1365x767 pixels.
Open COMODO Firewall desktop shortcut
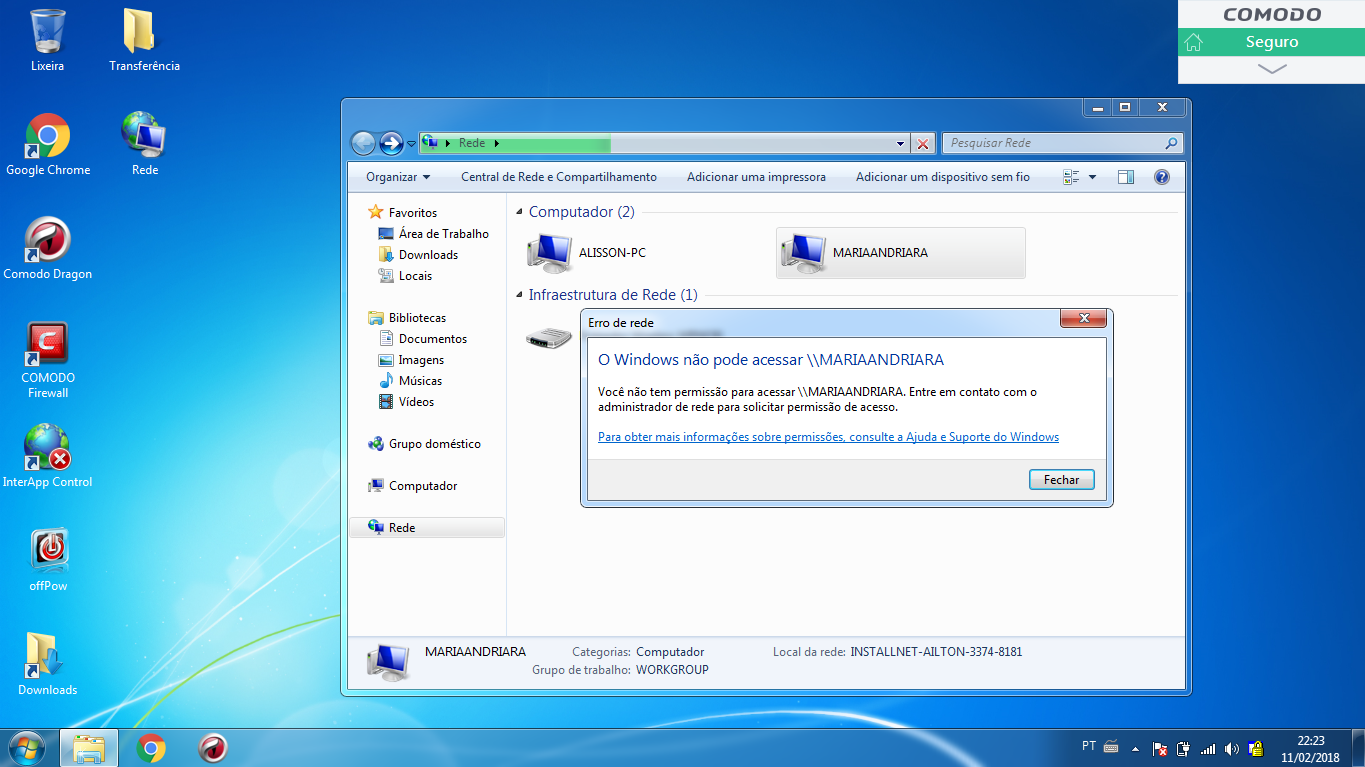[x=48, y=360]
